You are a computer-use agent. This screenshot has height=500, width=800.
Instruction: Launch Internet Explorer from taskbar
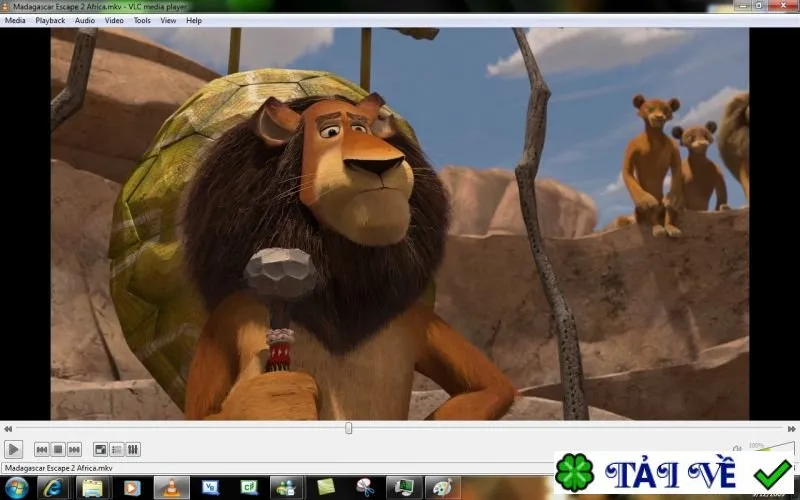point(53,488)
